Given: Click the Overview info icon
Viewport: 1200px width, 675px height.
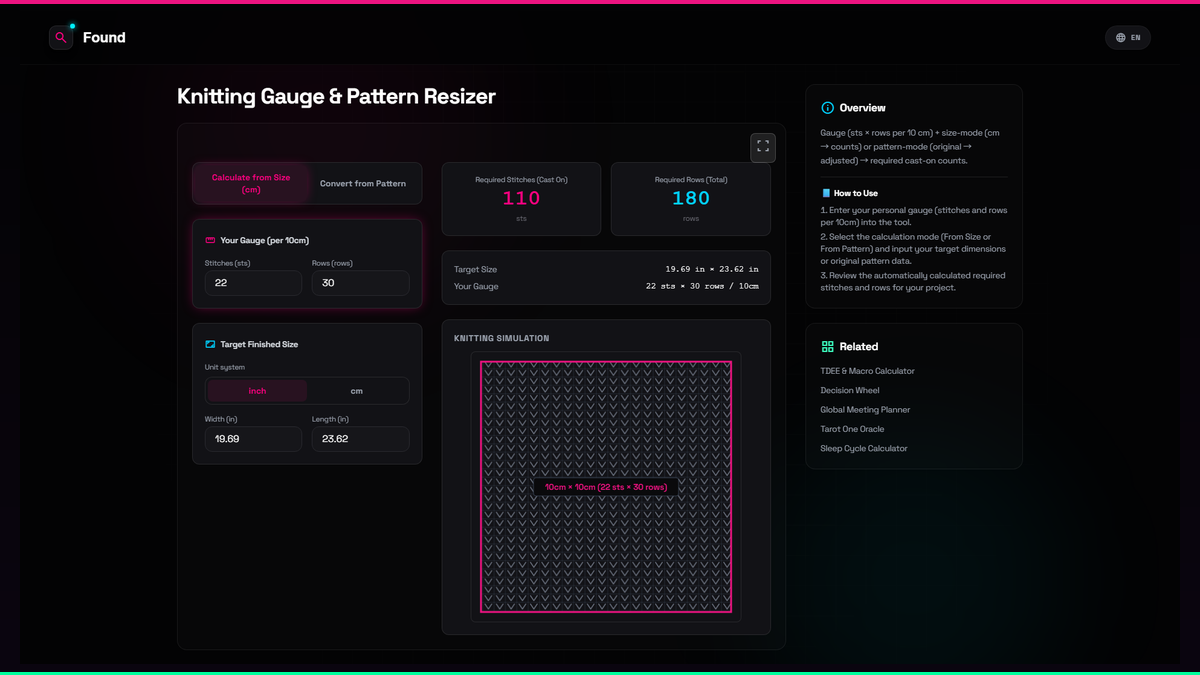Looking at the screenshot, I should (x=827, y=108).
